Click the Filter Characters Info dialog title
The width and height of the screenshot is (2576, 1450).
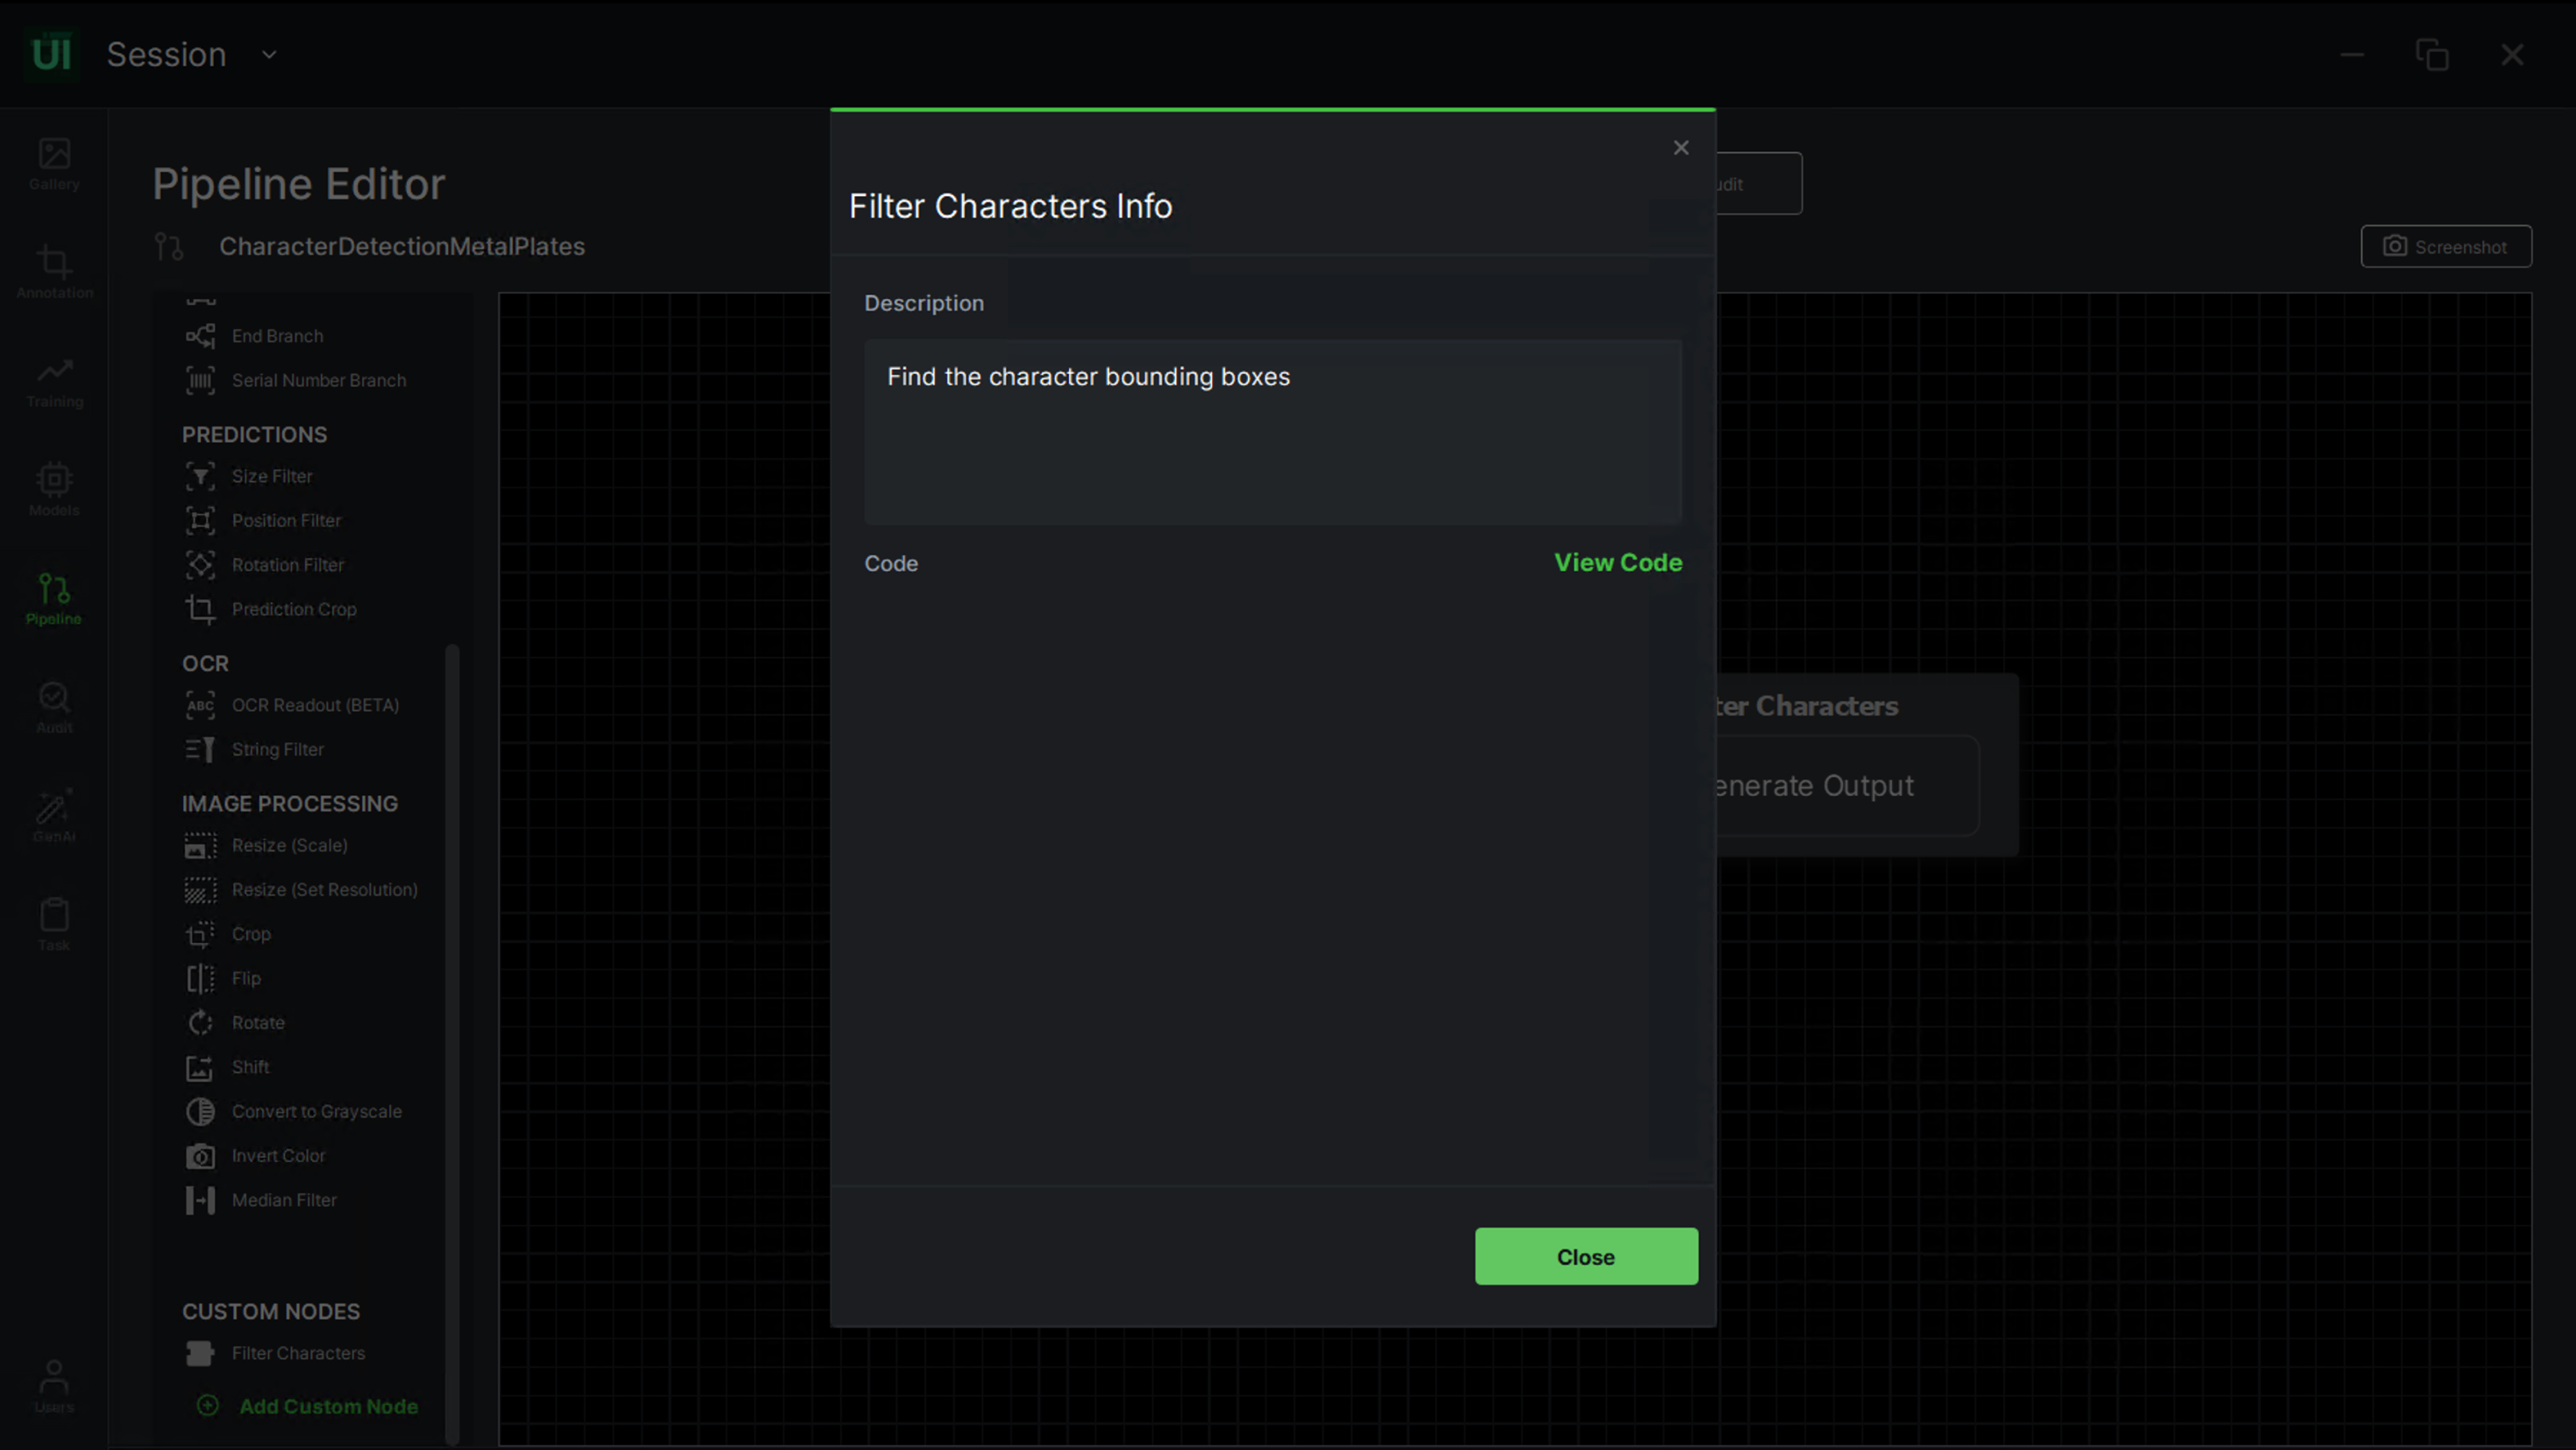point(1010,206)
